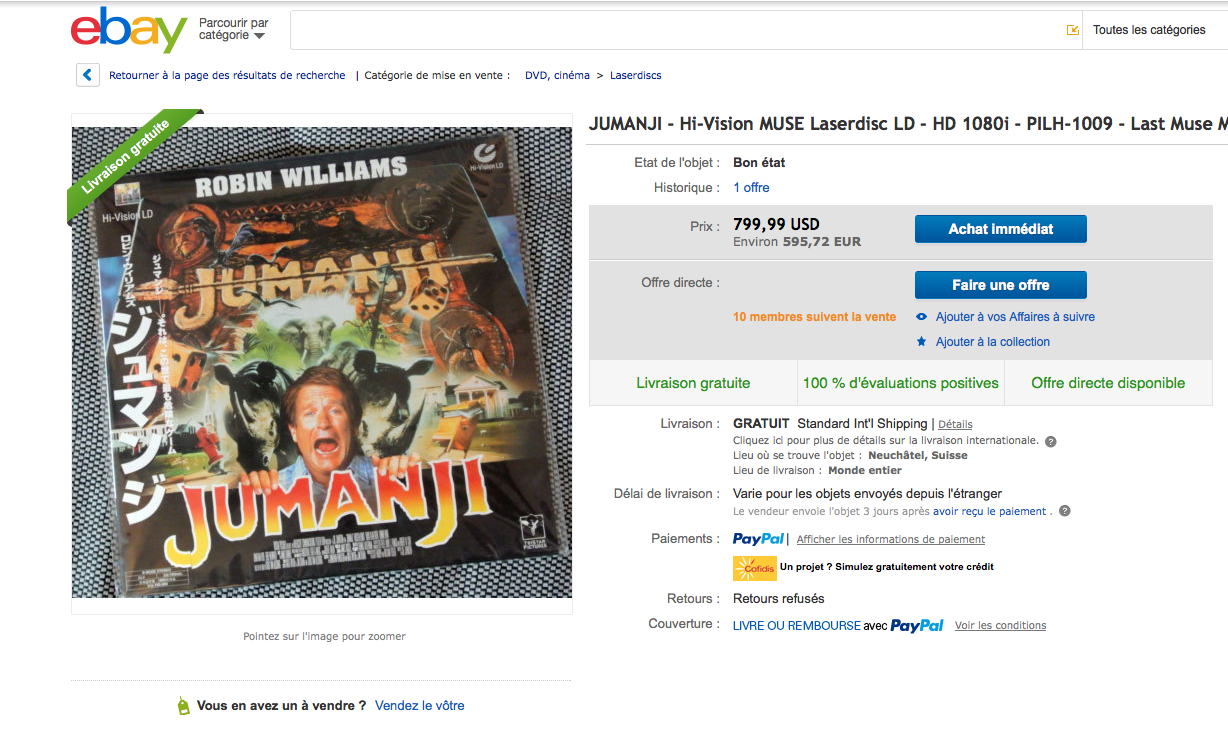
Task: Open the 1 offre history link
Action: pos(751,187)
